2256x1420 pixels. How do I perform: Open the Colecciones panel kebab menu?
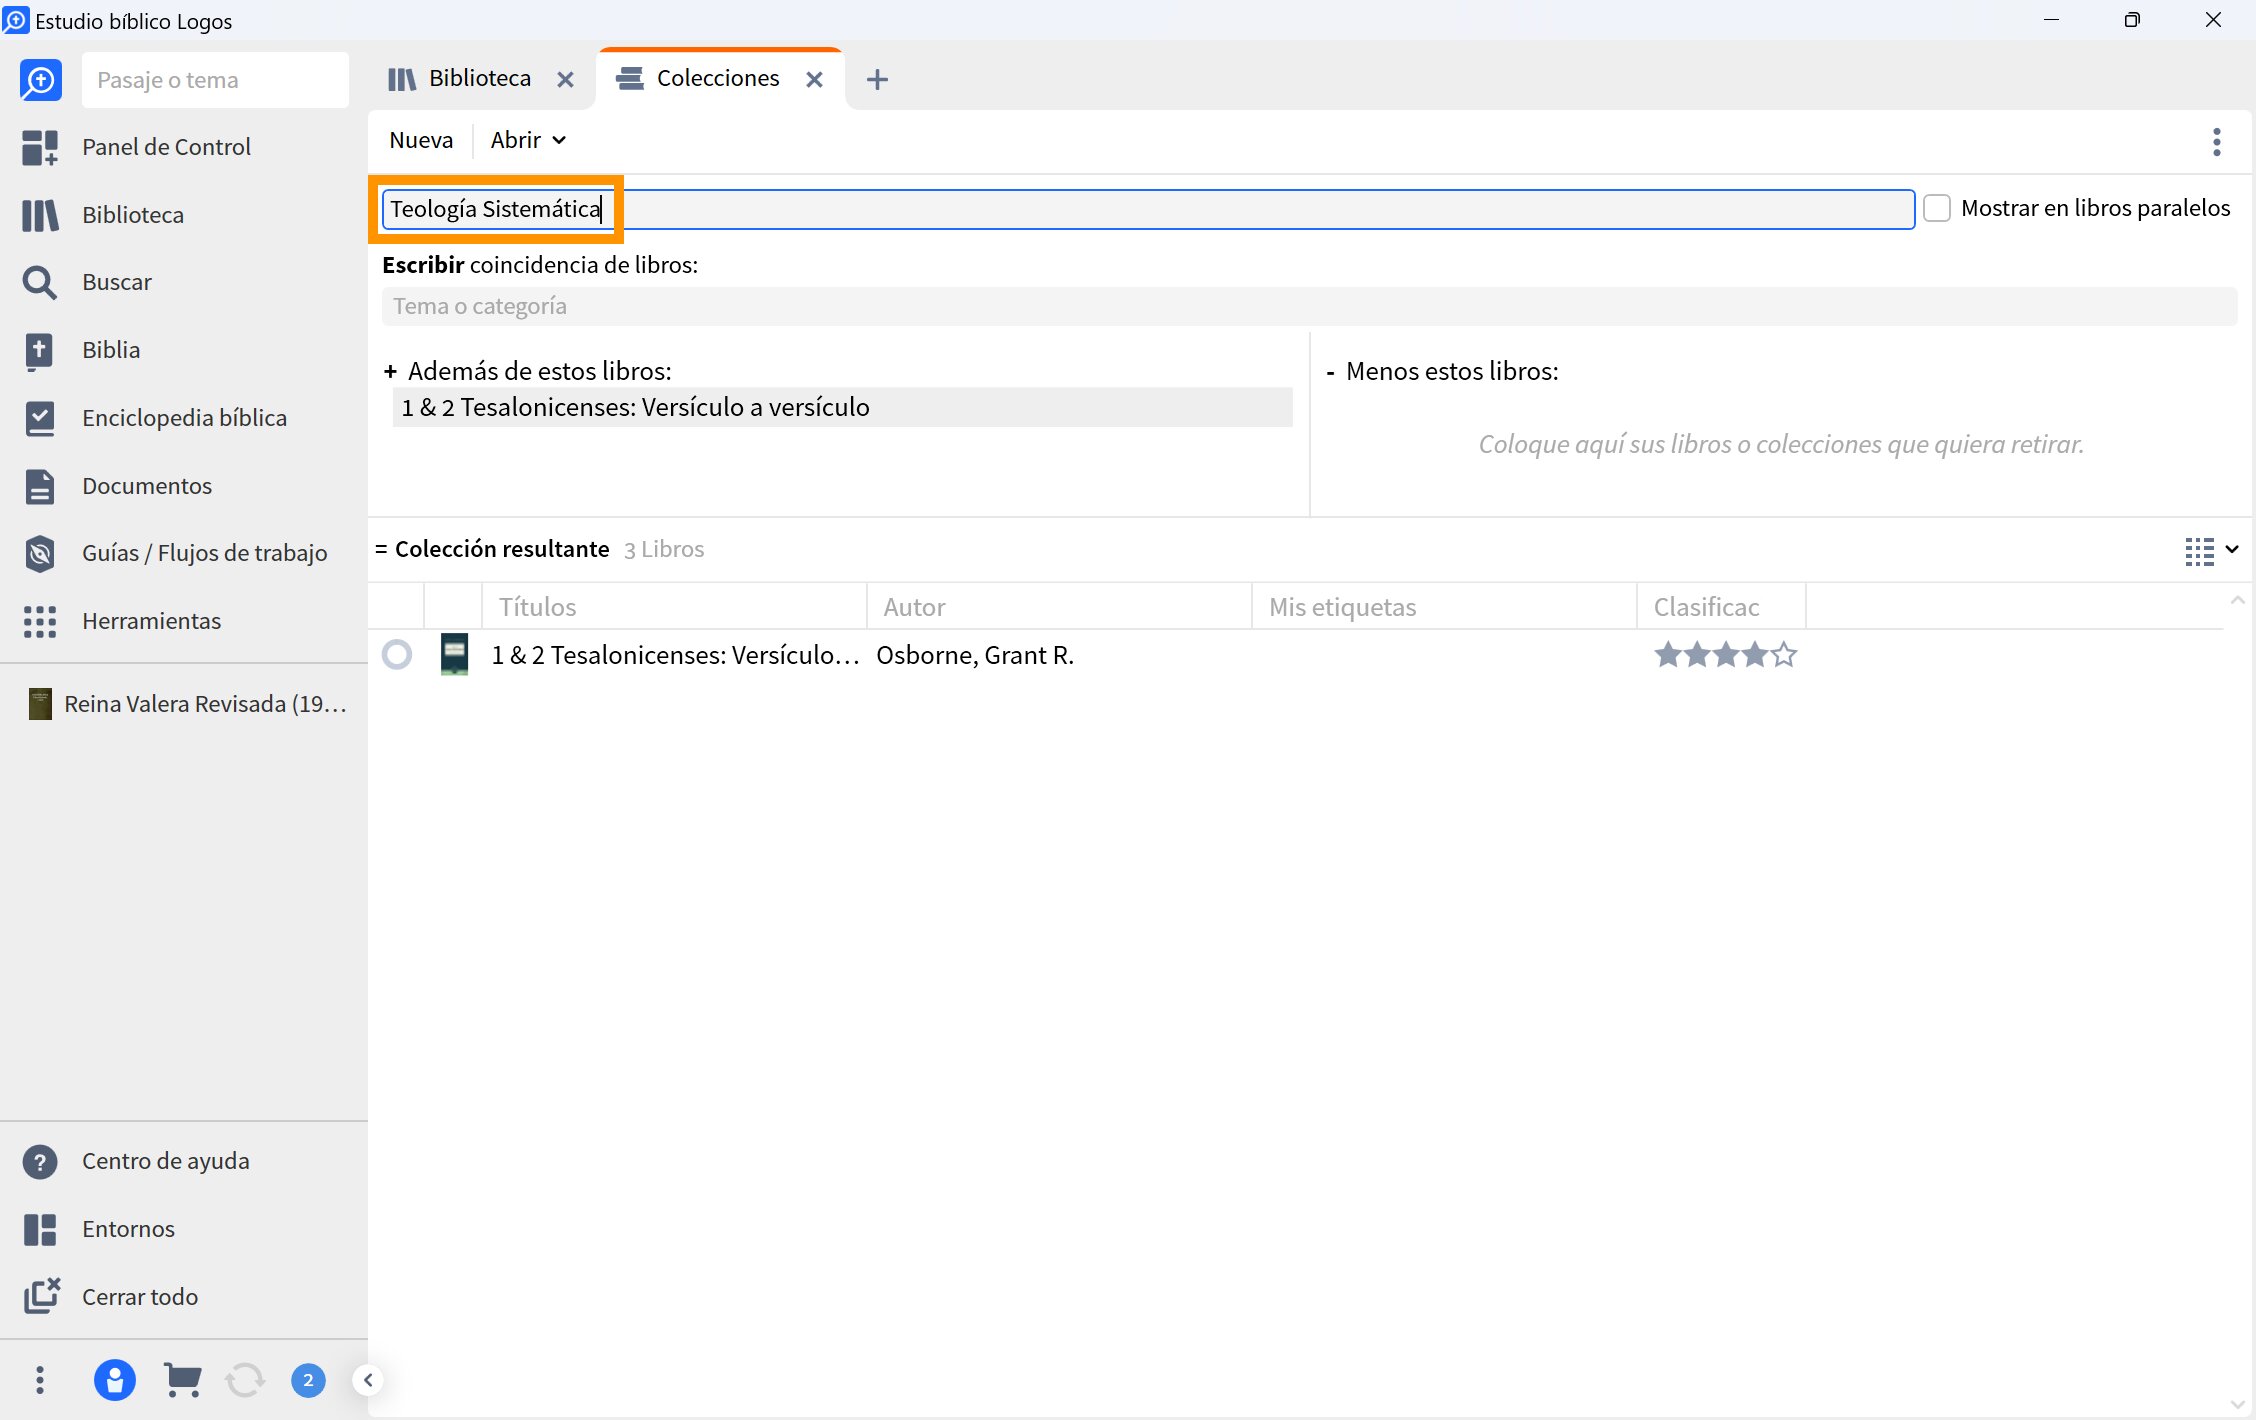(x=2217, y=142)
